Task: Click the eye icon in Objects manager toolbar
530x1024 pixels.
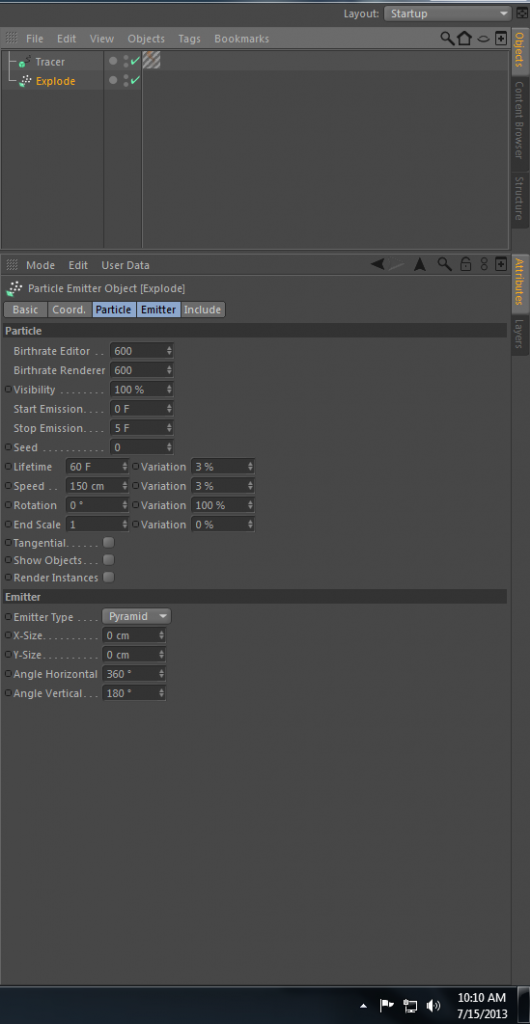Action: [x=483, y=39]
